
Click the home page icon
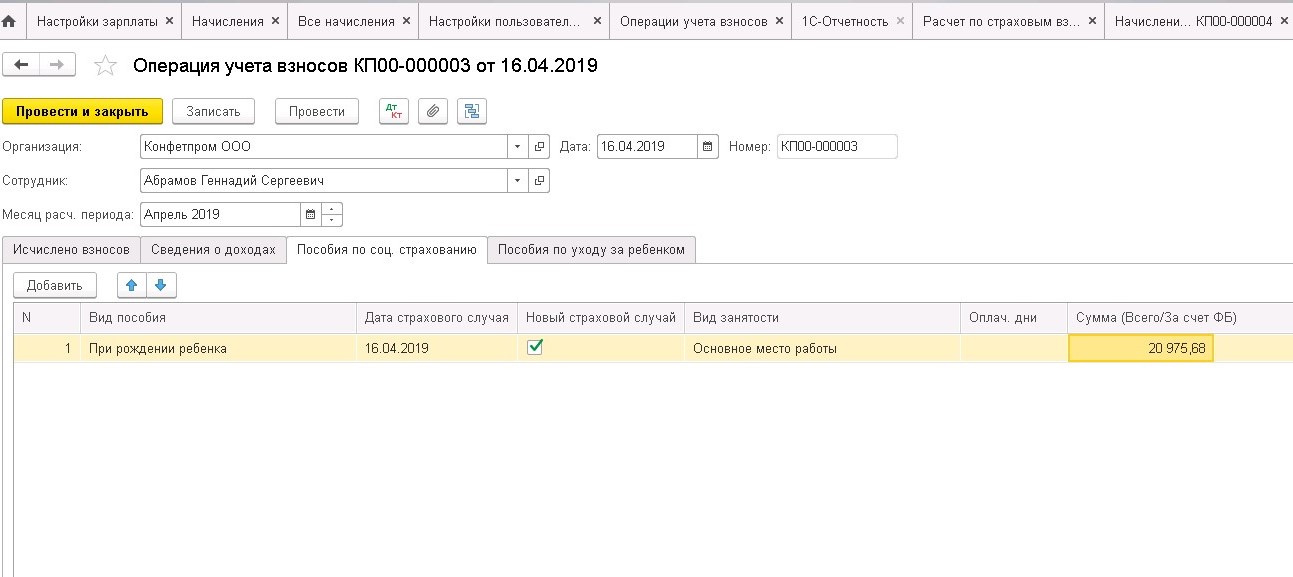point(10,20)
